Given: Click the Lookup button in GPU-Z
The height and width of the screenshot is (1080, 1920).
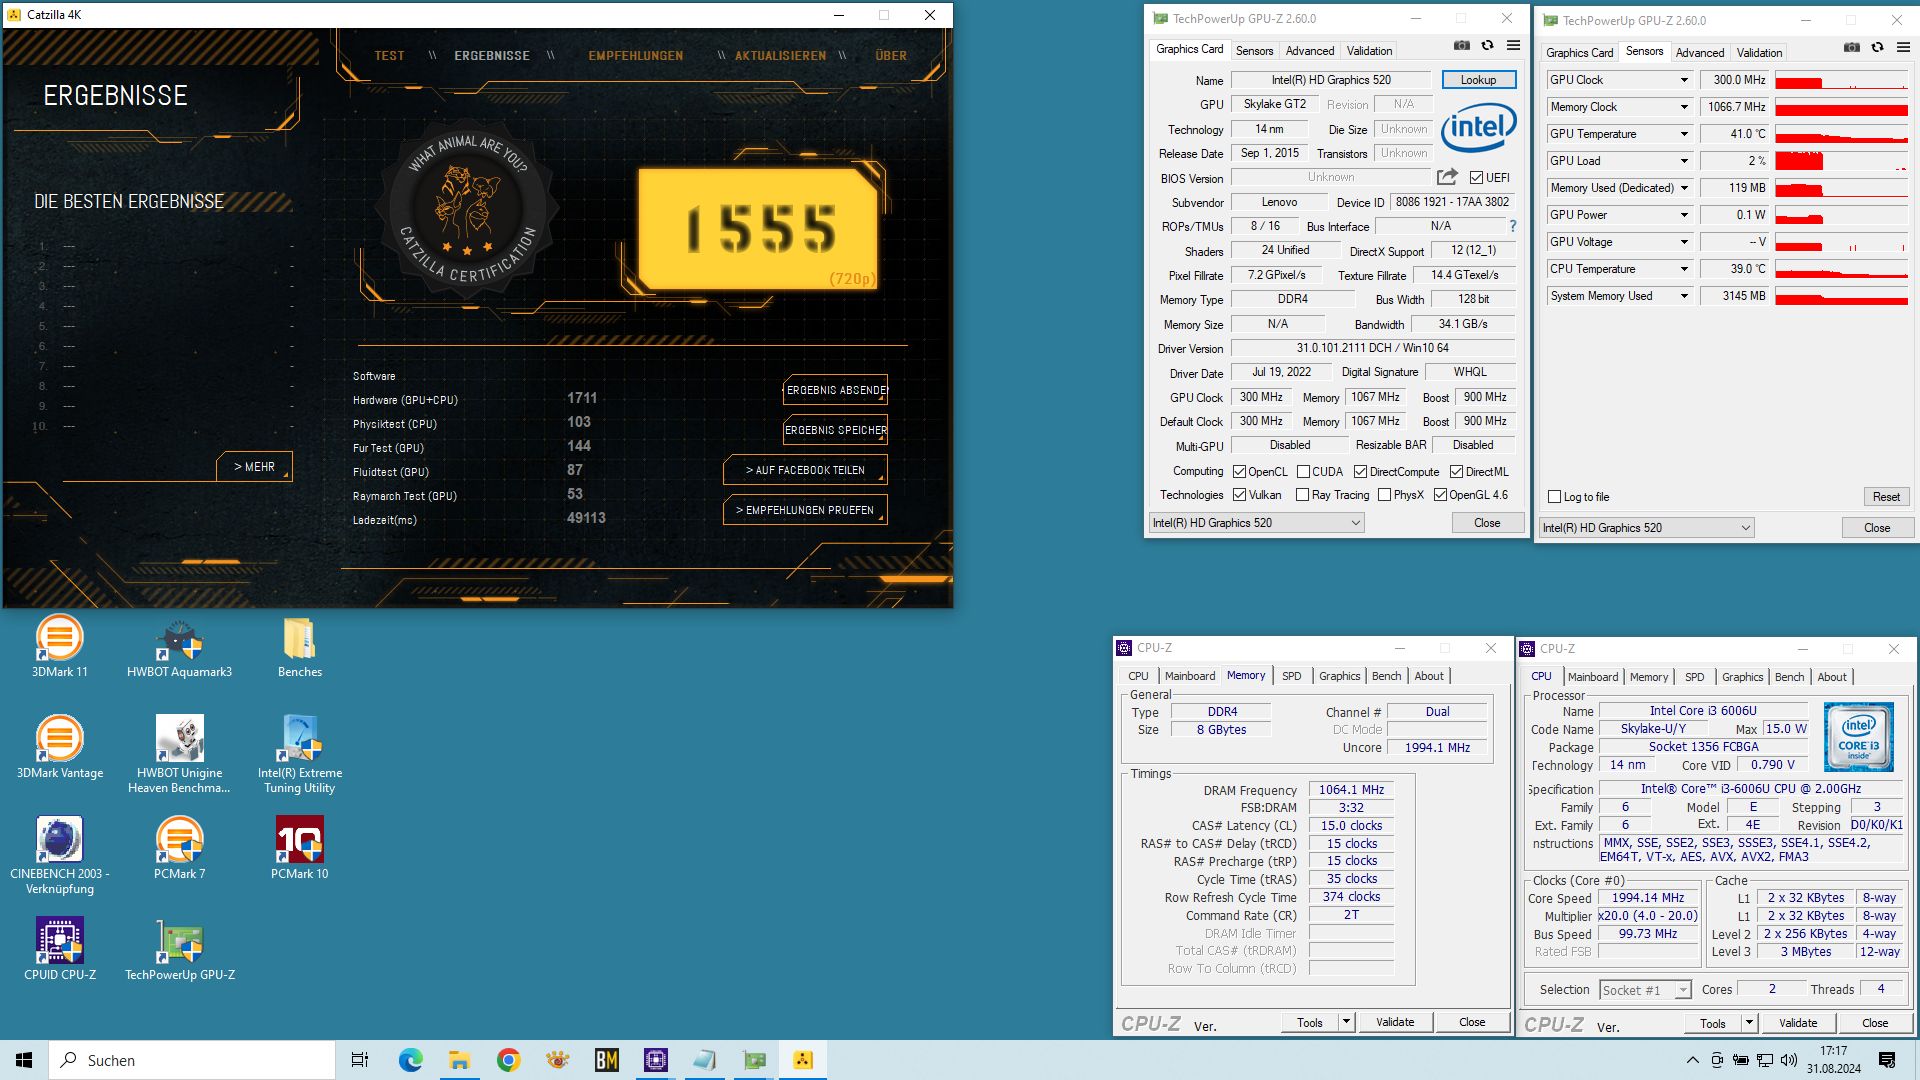Looking at the screenshot, I should (x=1478, y=80).
